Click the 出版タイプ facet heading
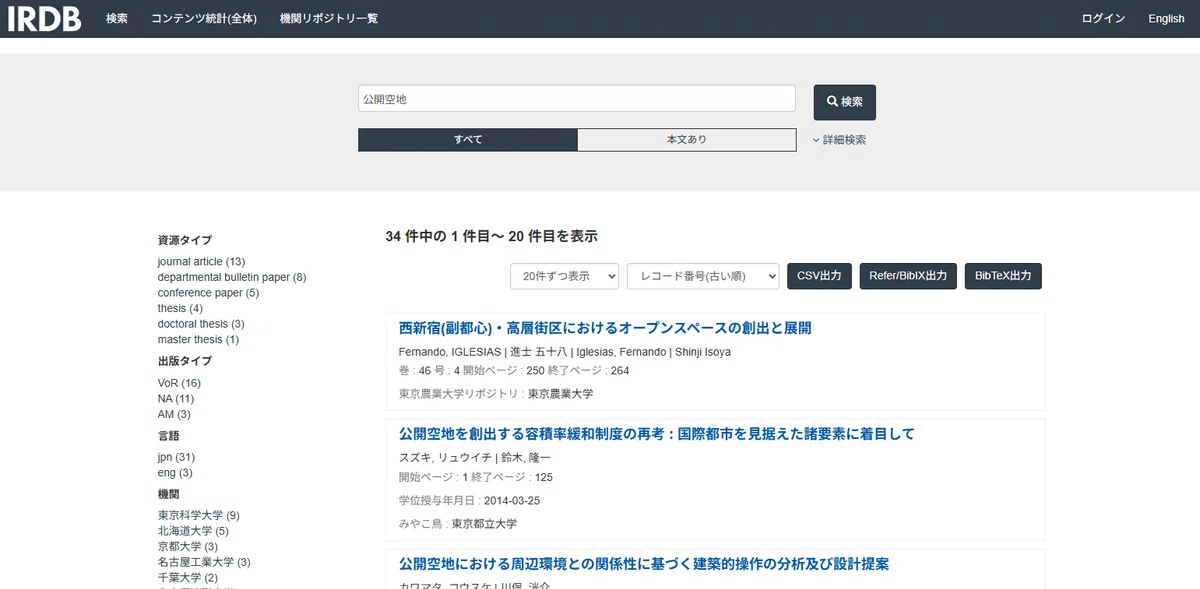 click(185, 361)
